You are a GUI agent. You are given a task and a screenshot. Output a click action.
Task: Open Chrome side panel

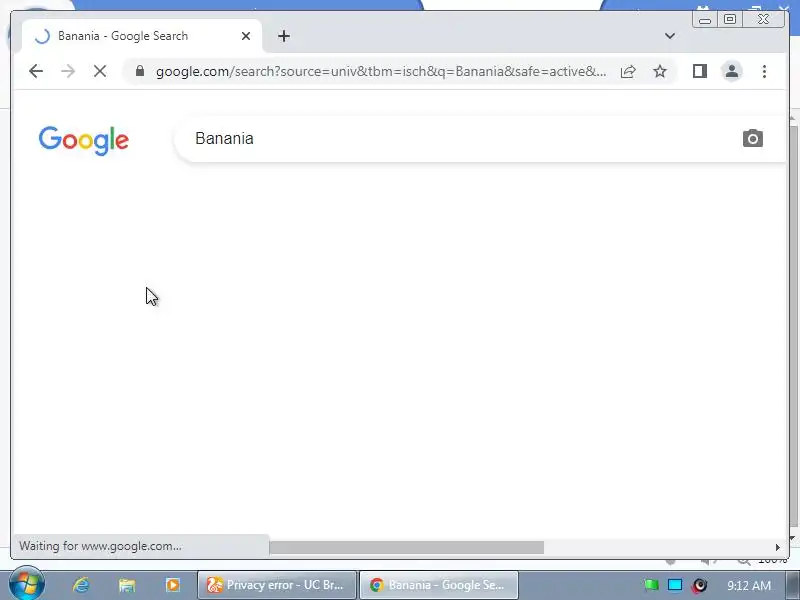pos(699,71)
